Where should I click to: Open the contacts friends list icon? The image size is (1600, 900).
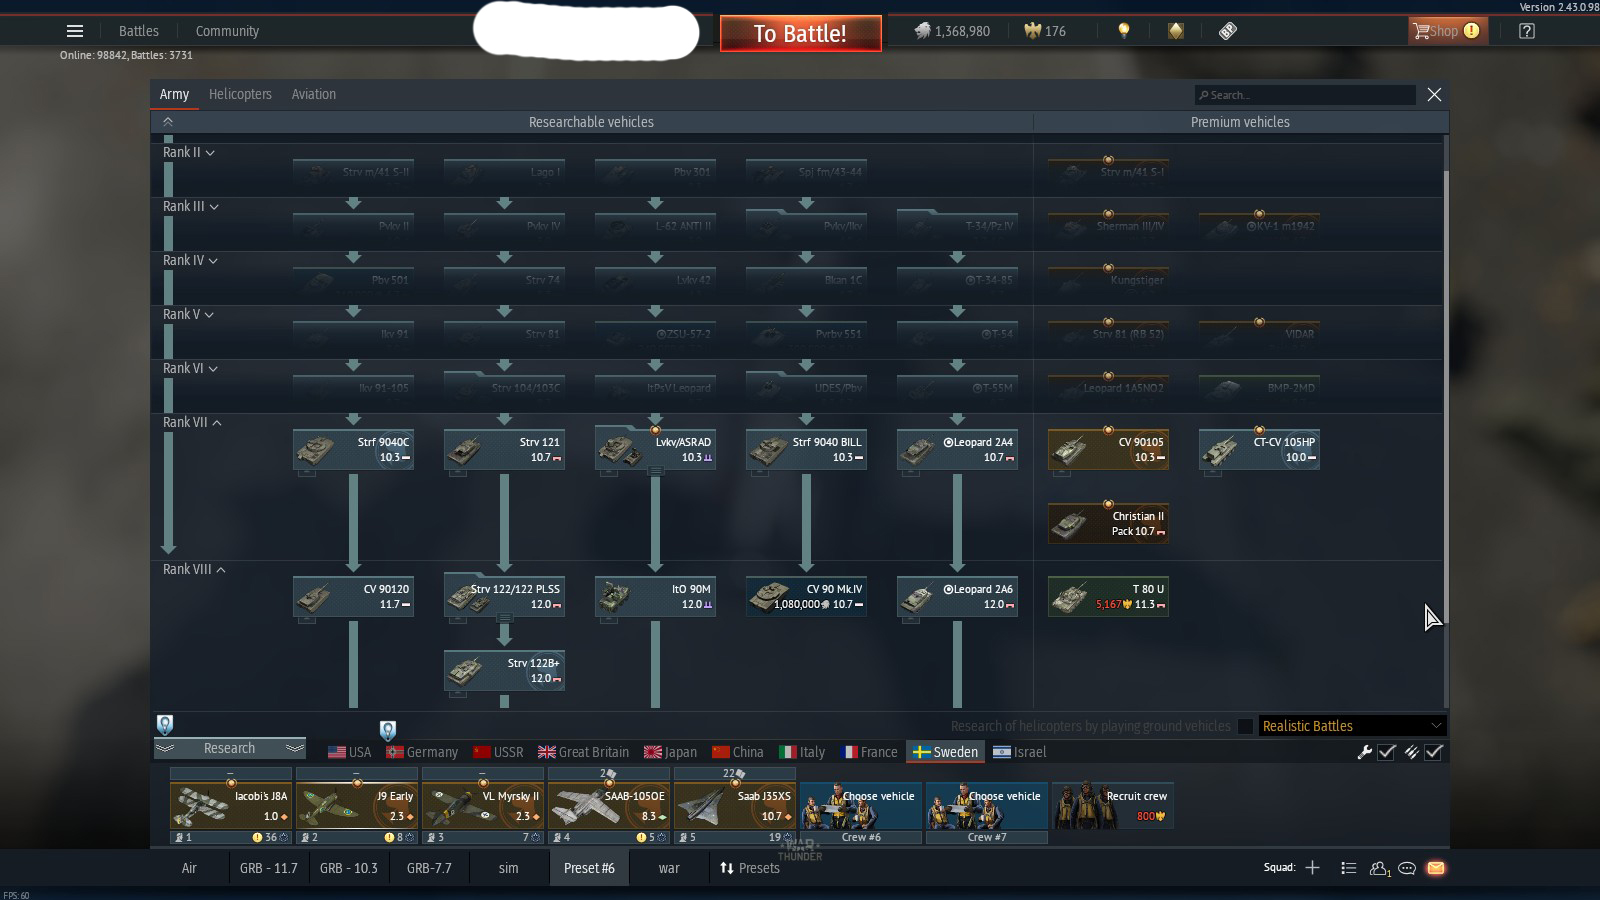point(1380,868)
